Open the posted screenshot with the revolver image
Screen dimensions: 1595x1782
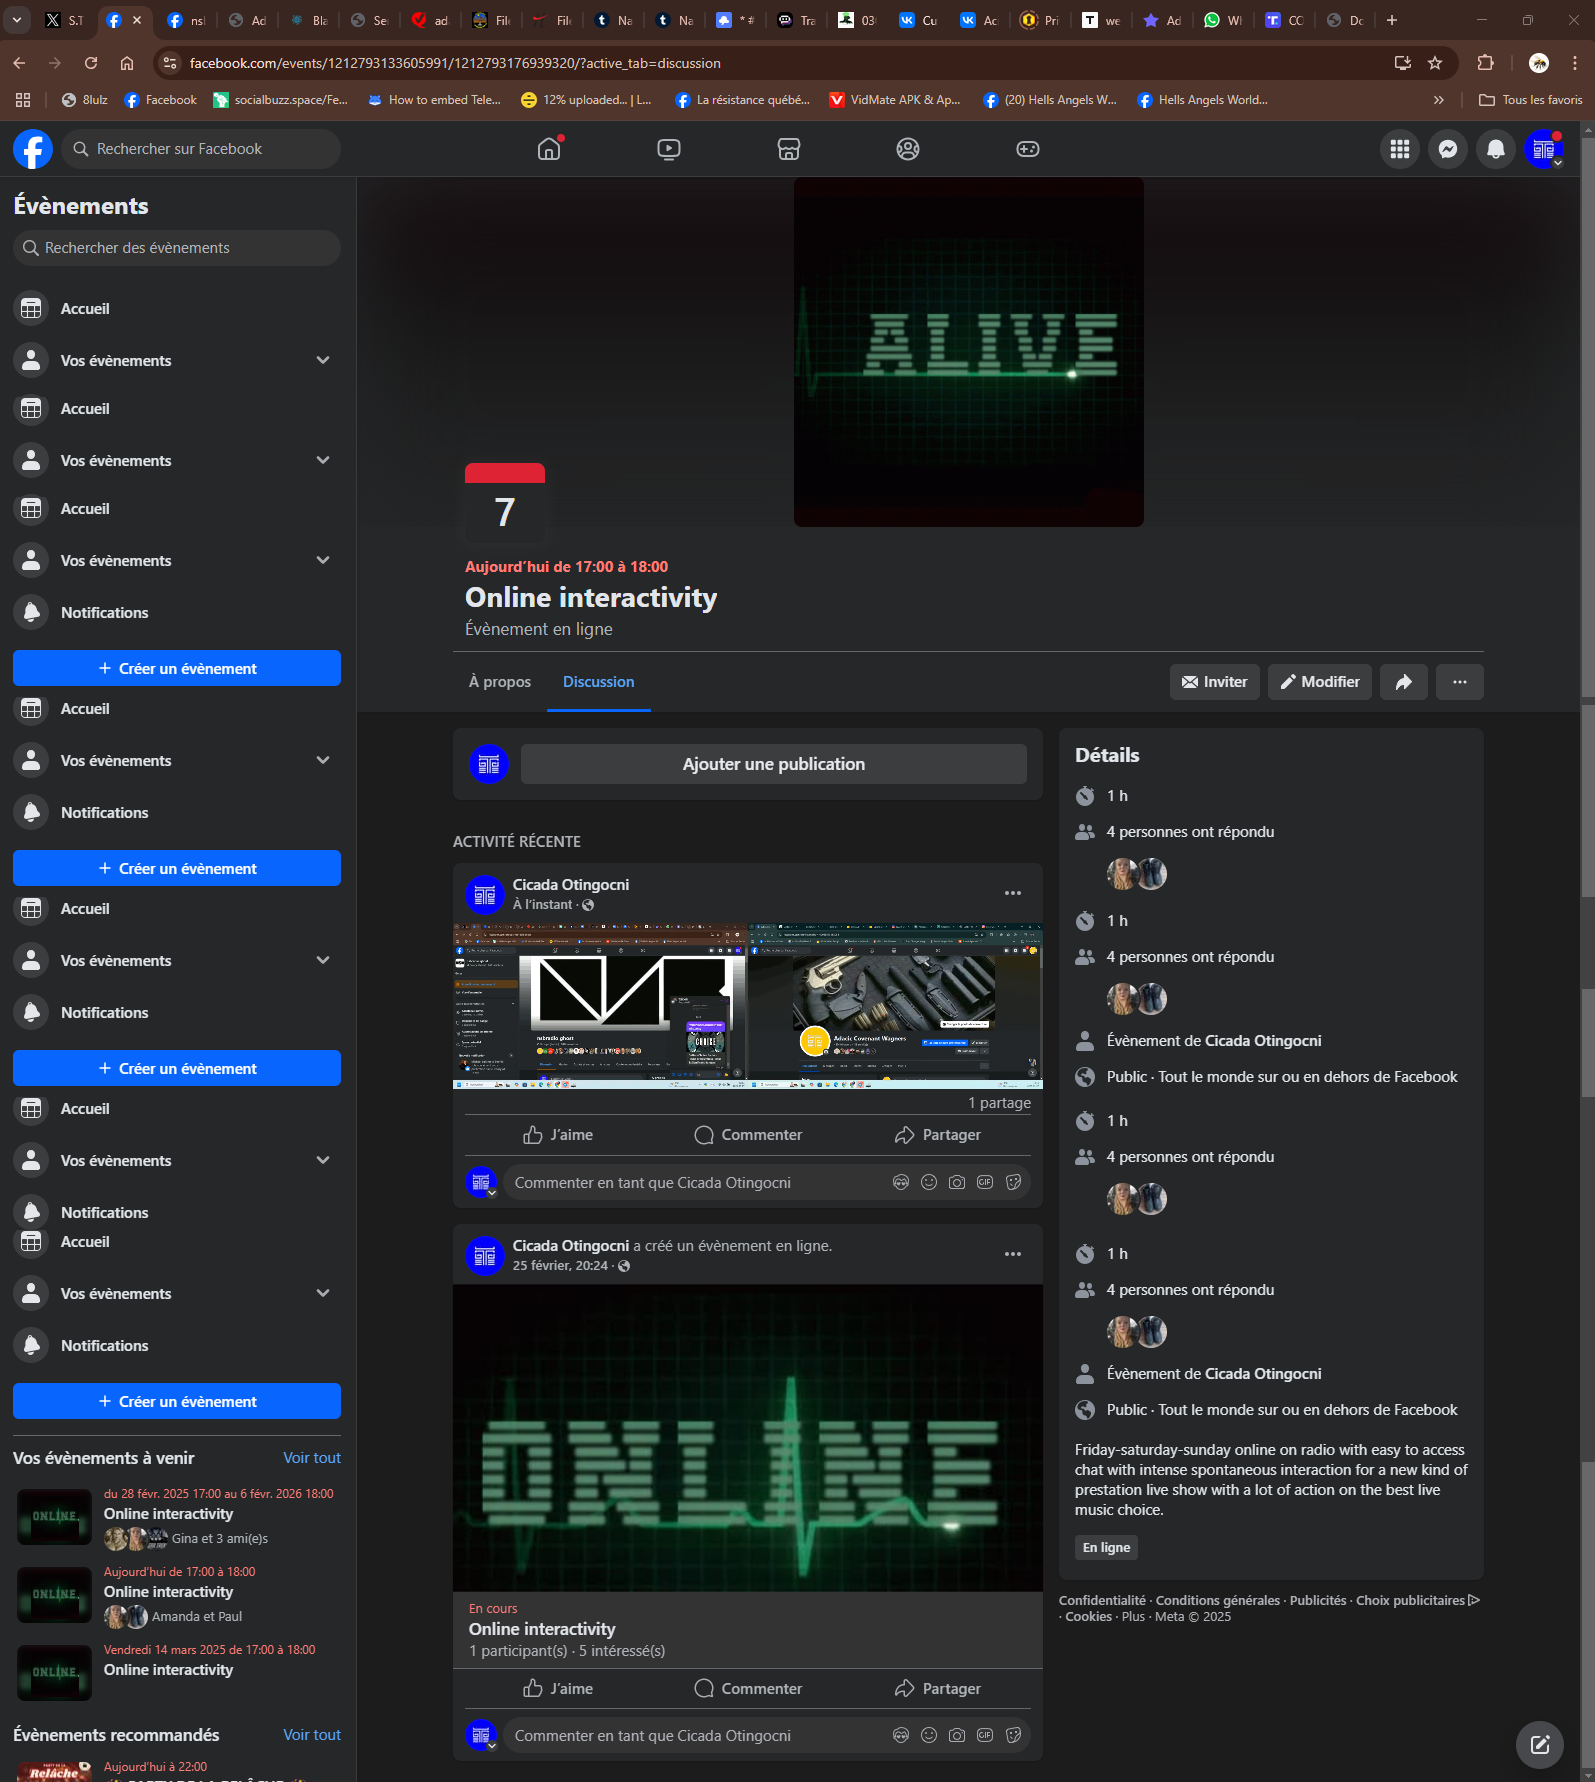(x=895, y=1005)
